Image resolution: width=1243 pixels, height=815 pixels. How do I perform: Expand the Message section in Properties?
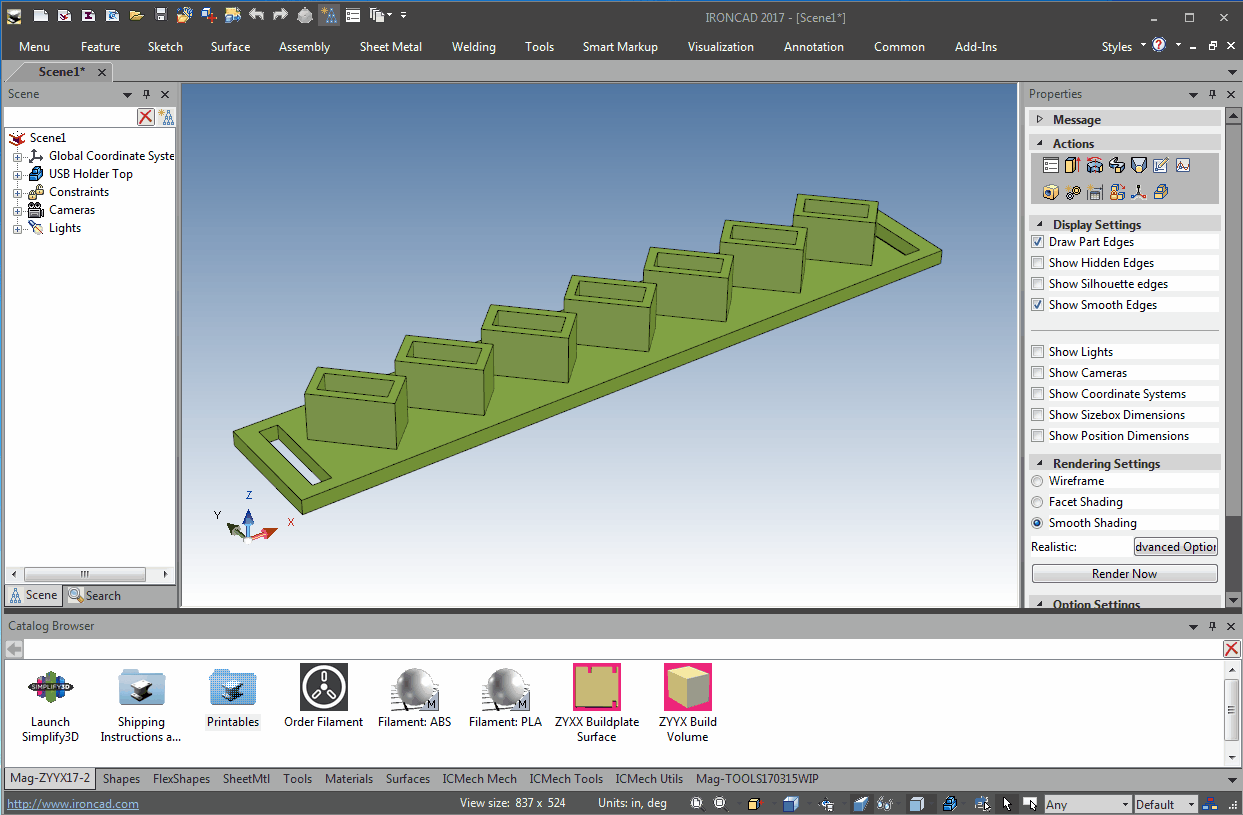[x=1040, y=119]
